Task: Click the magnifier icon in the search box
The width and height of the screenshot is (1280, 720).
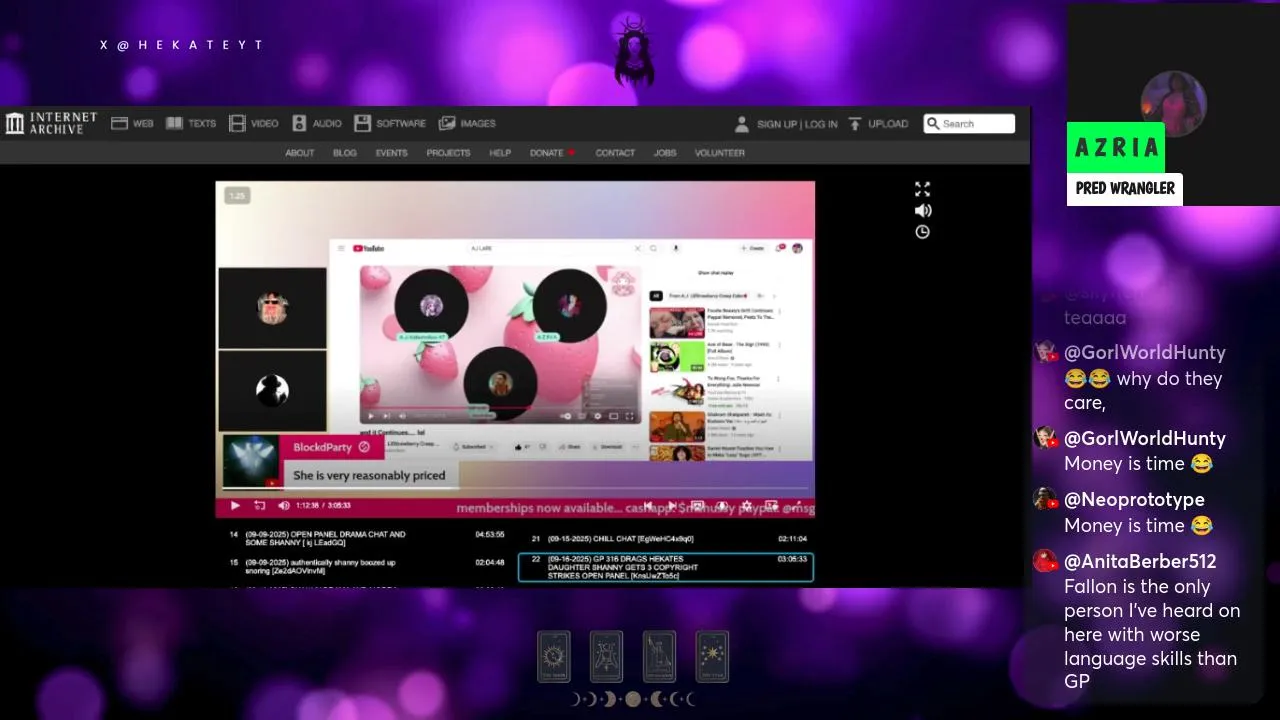Action: click(x=934, y=124)
